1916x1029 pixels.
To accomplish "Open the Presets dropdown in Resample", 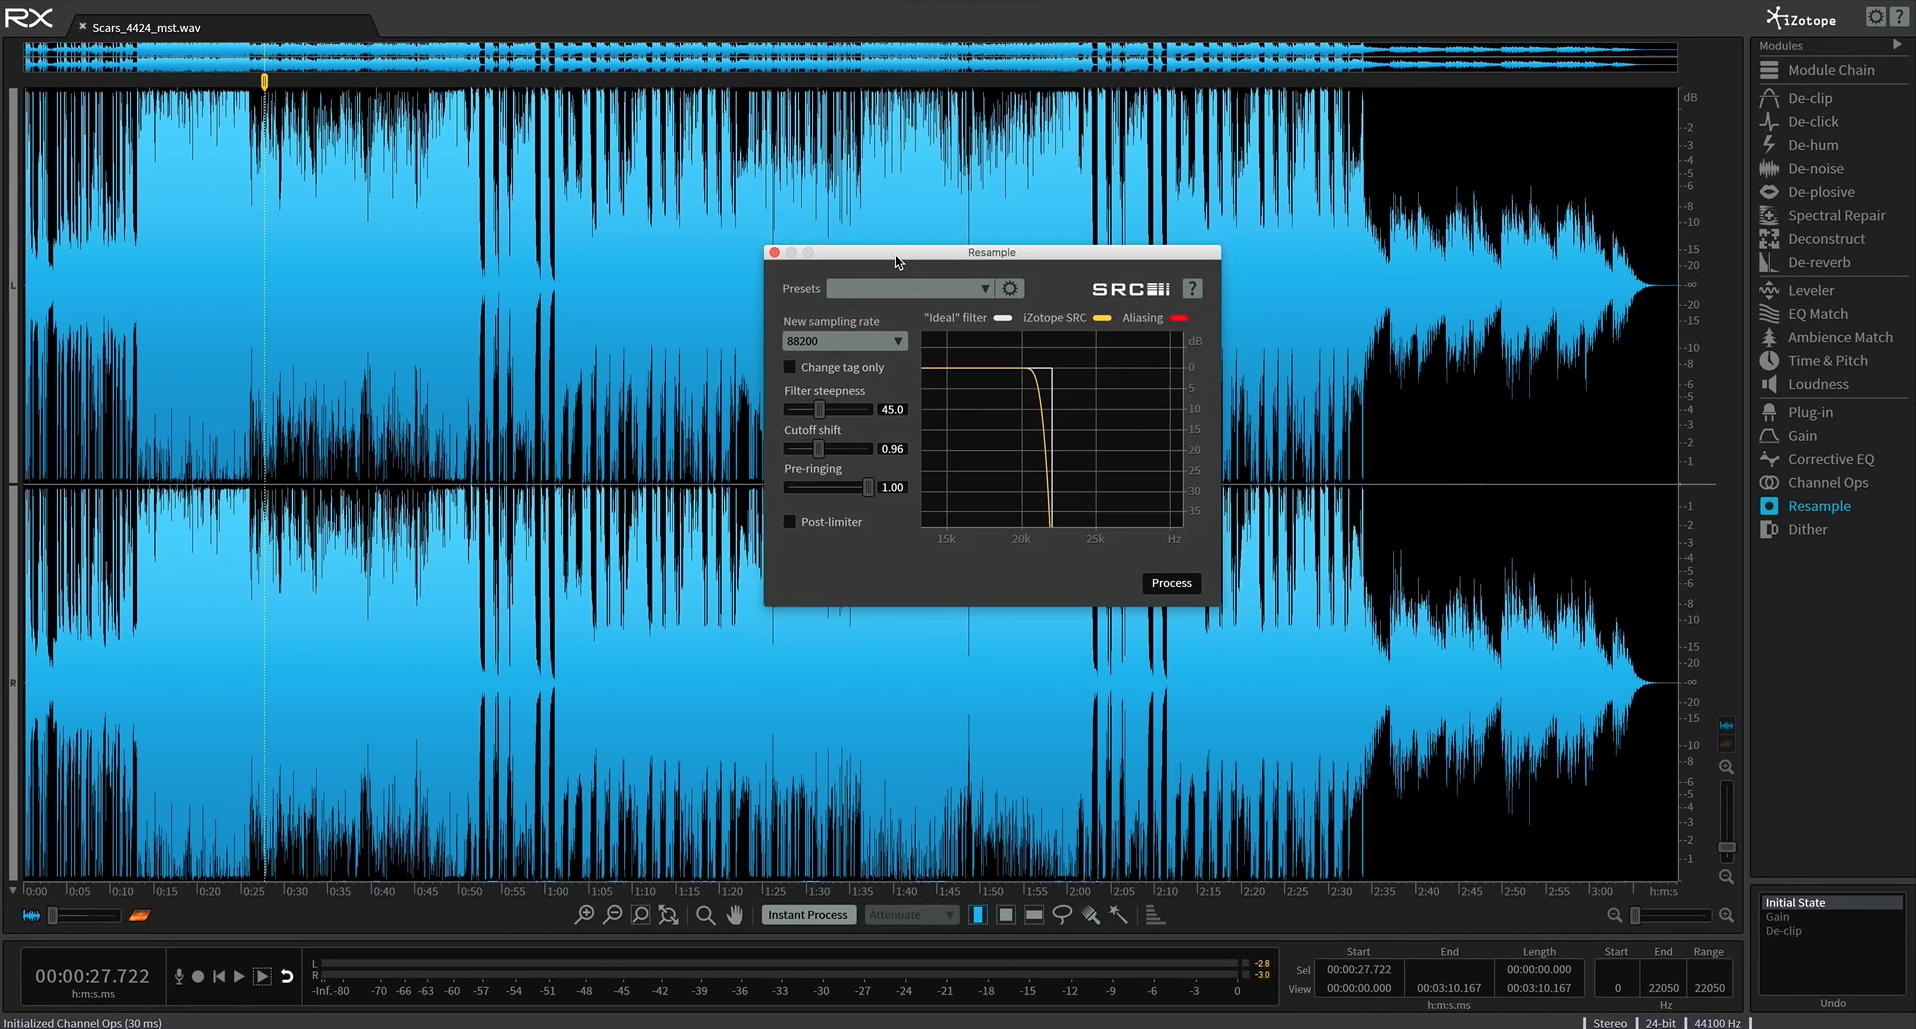I will pos(910,289).
